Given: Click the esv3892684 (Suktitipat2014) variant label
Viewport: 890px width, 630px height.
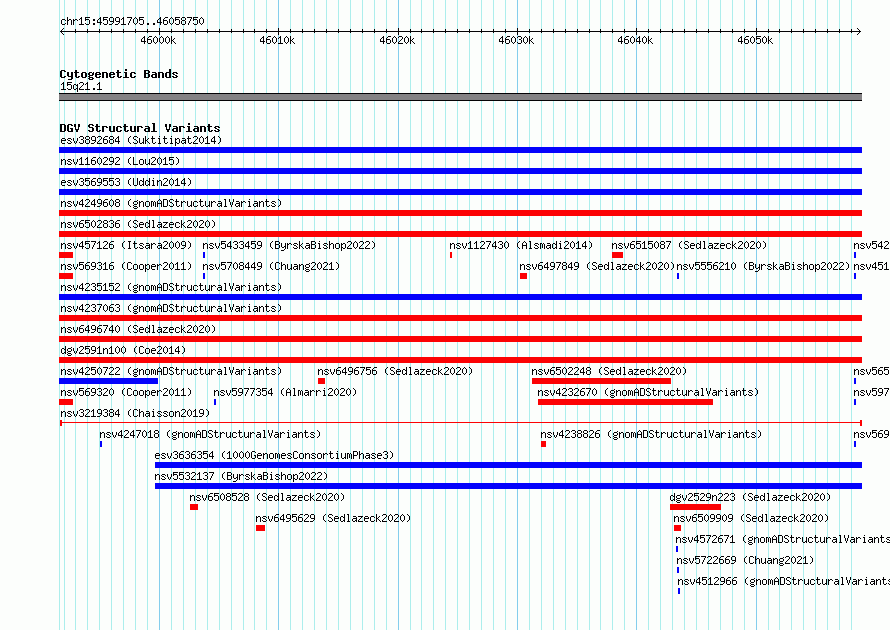Looking at the screenshot, I should pyautogui.click(x=141, y=140).
